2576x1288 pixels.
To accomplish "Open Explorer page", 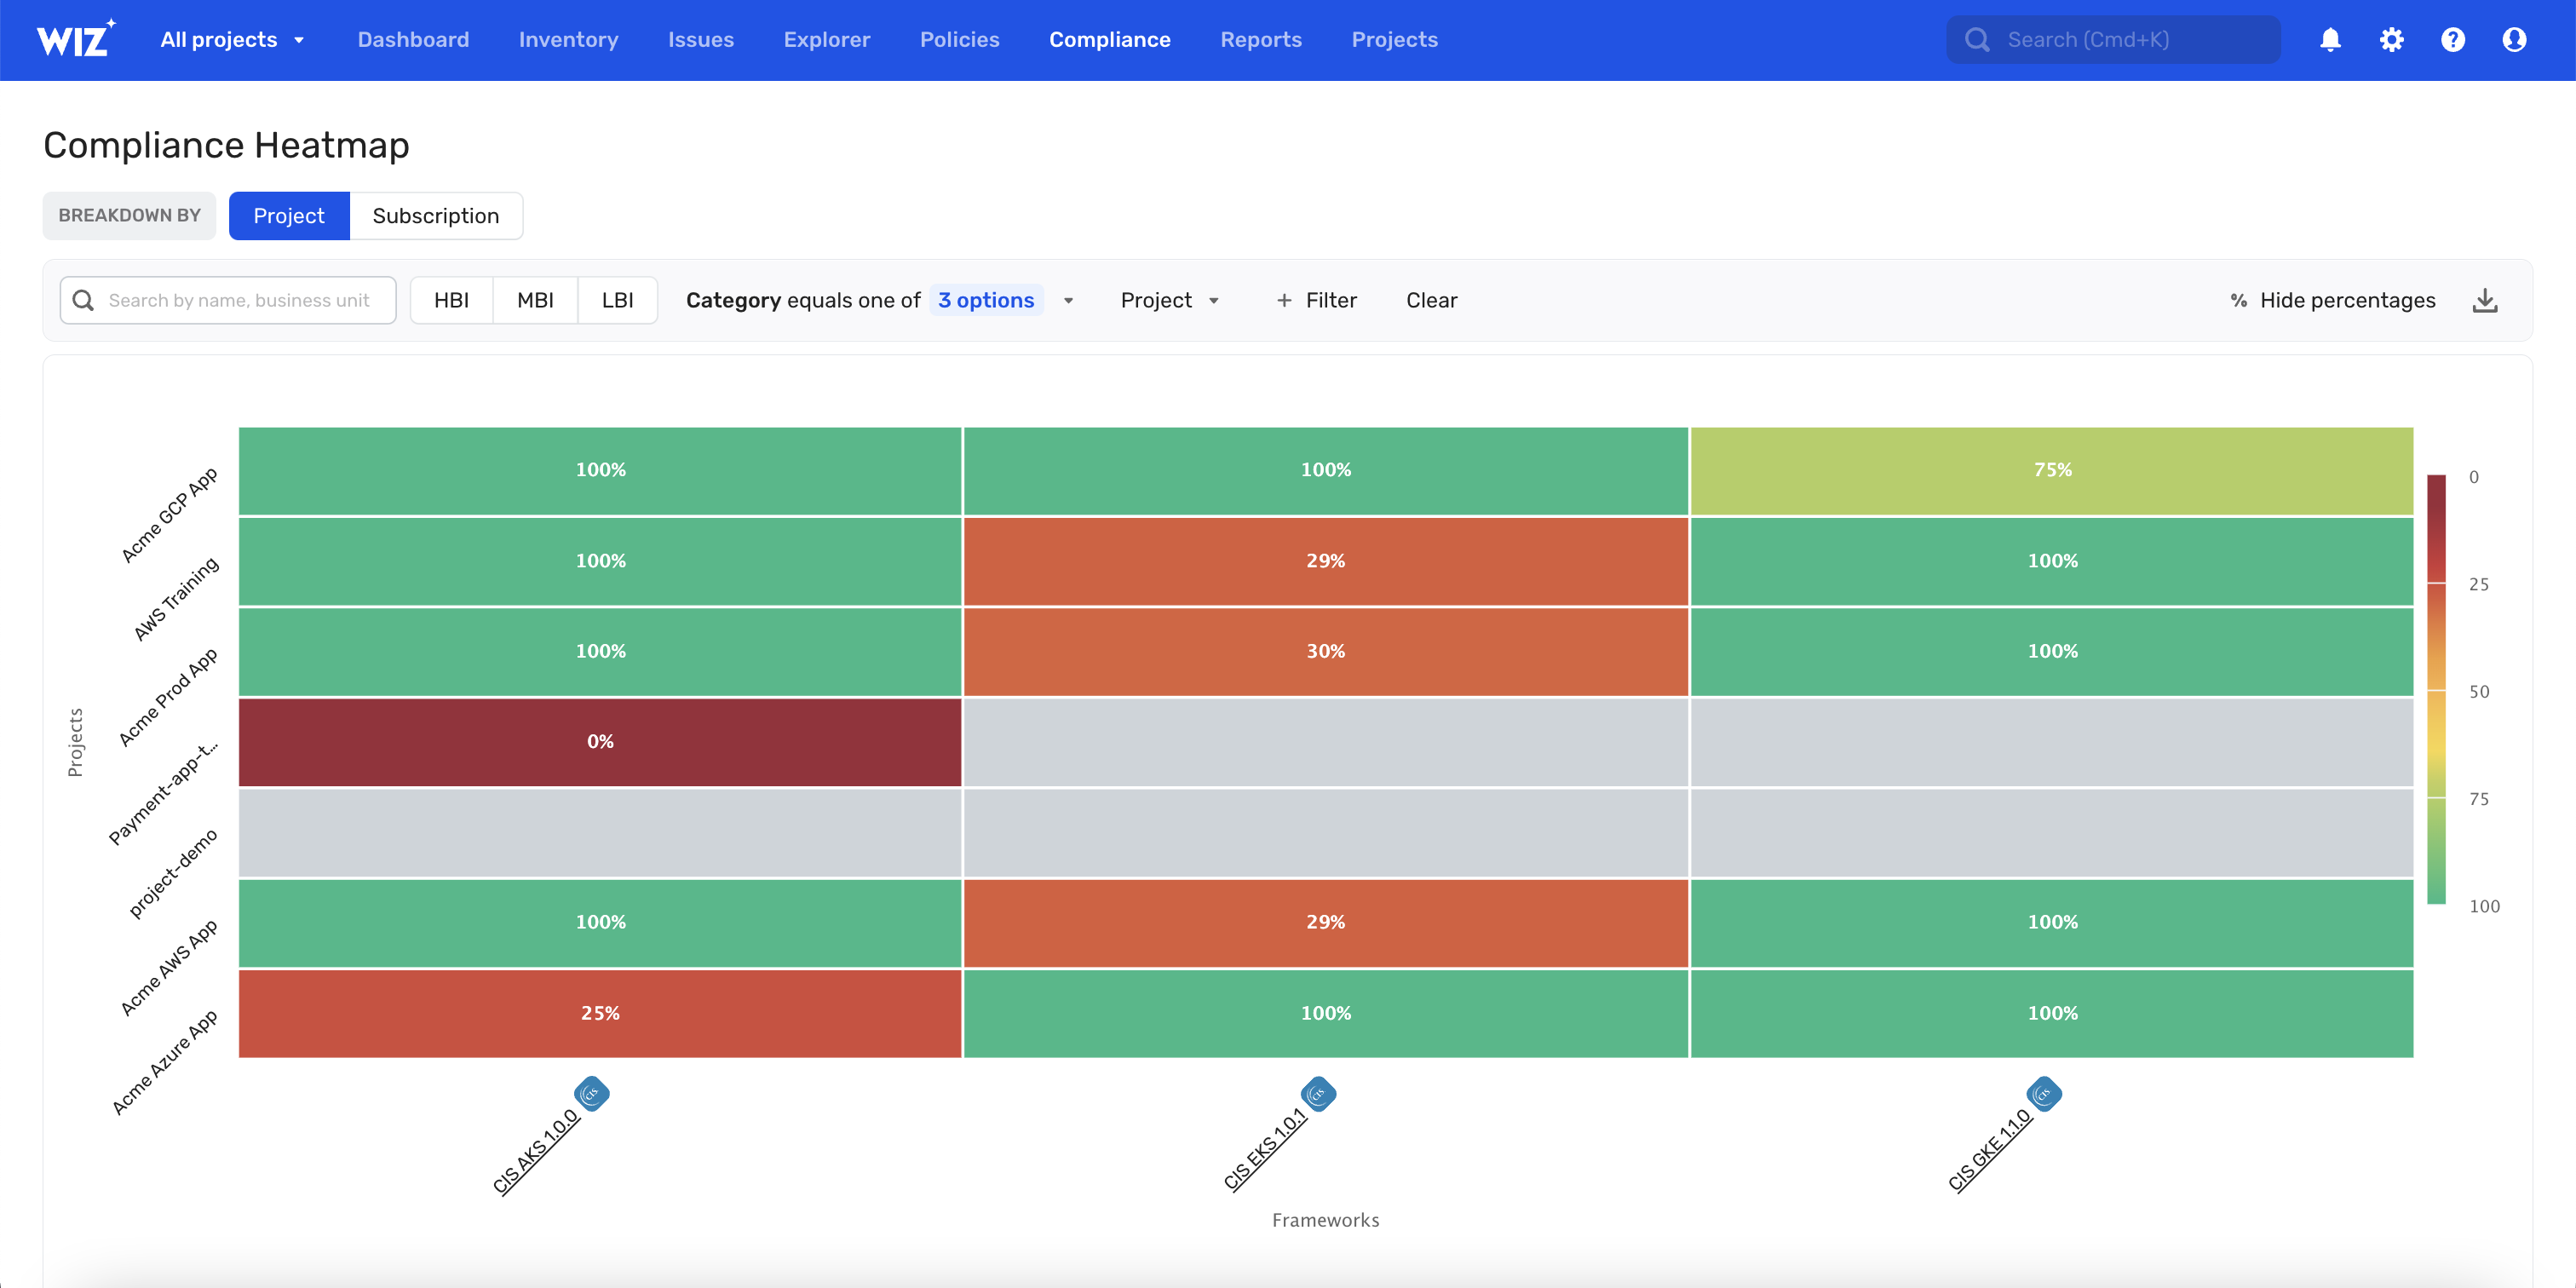I will [827, 40].
